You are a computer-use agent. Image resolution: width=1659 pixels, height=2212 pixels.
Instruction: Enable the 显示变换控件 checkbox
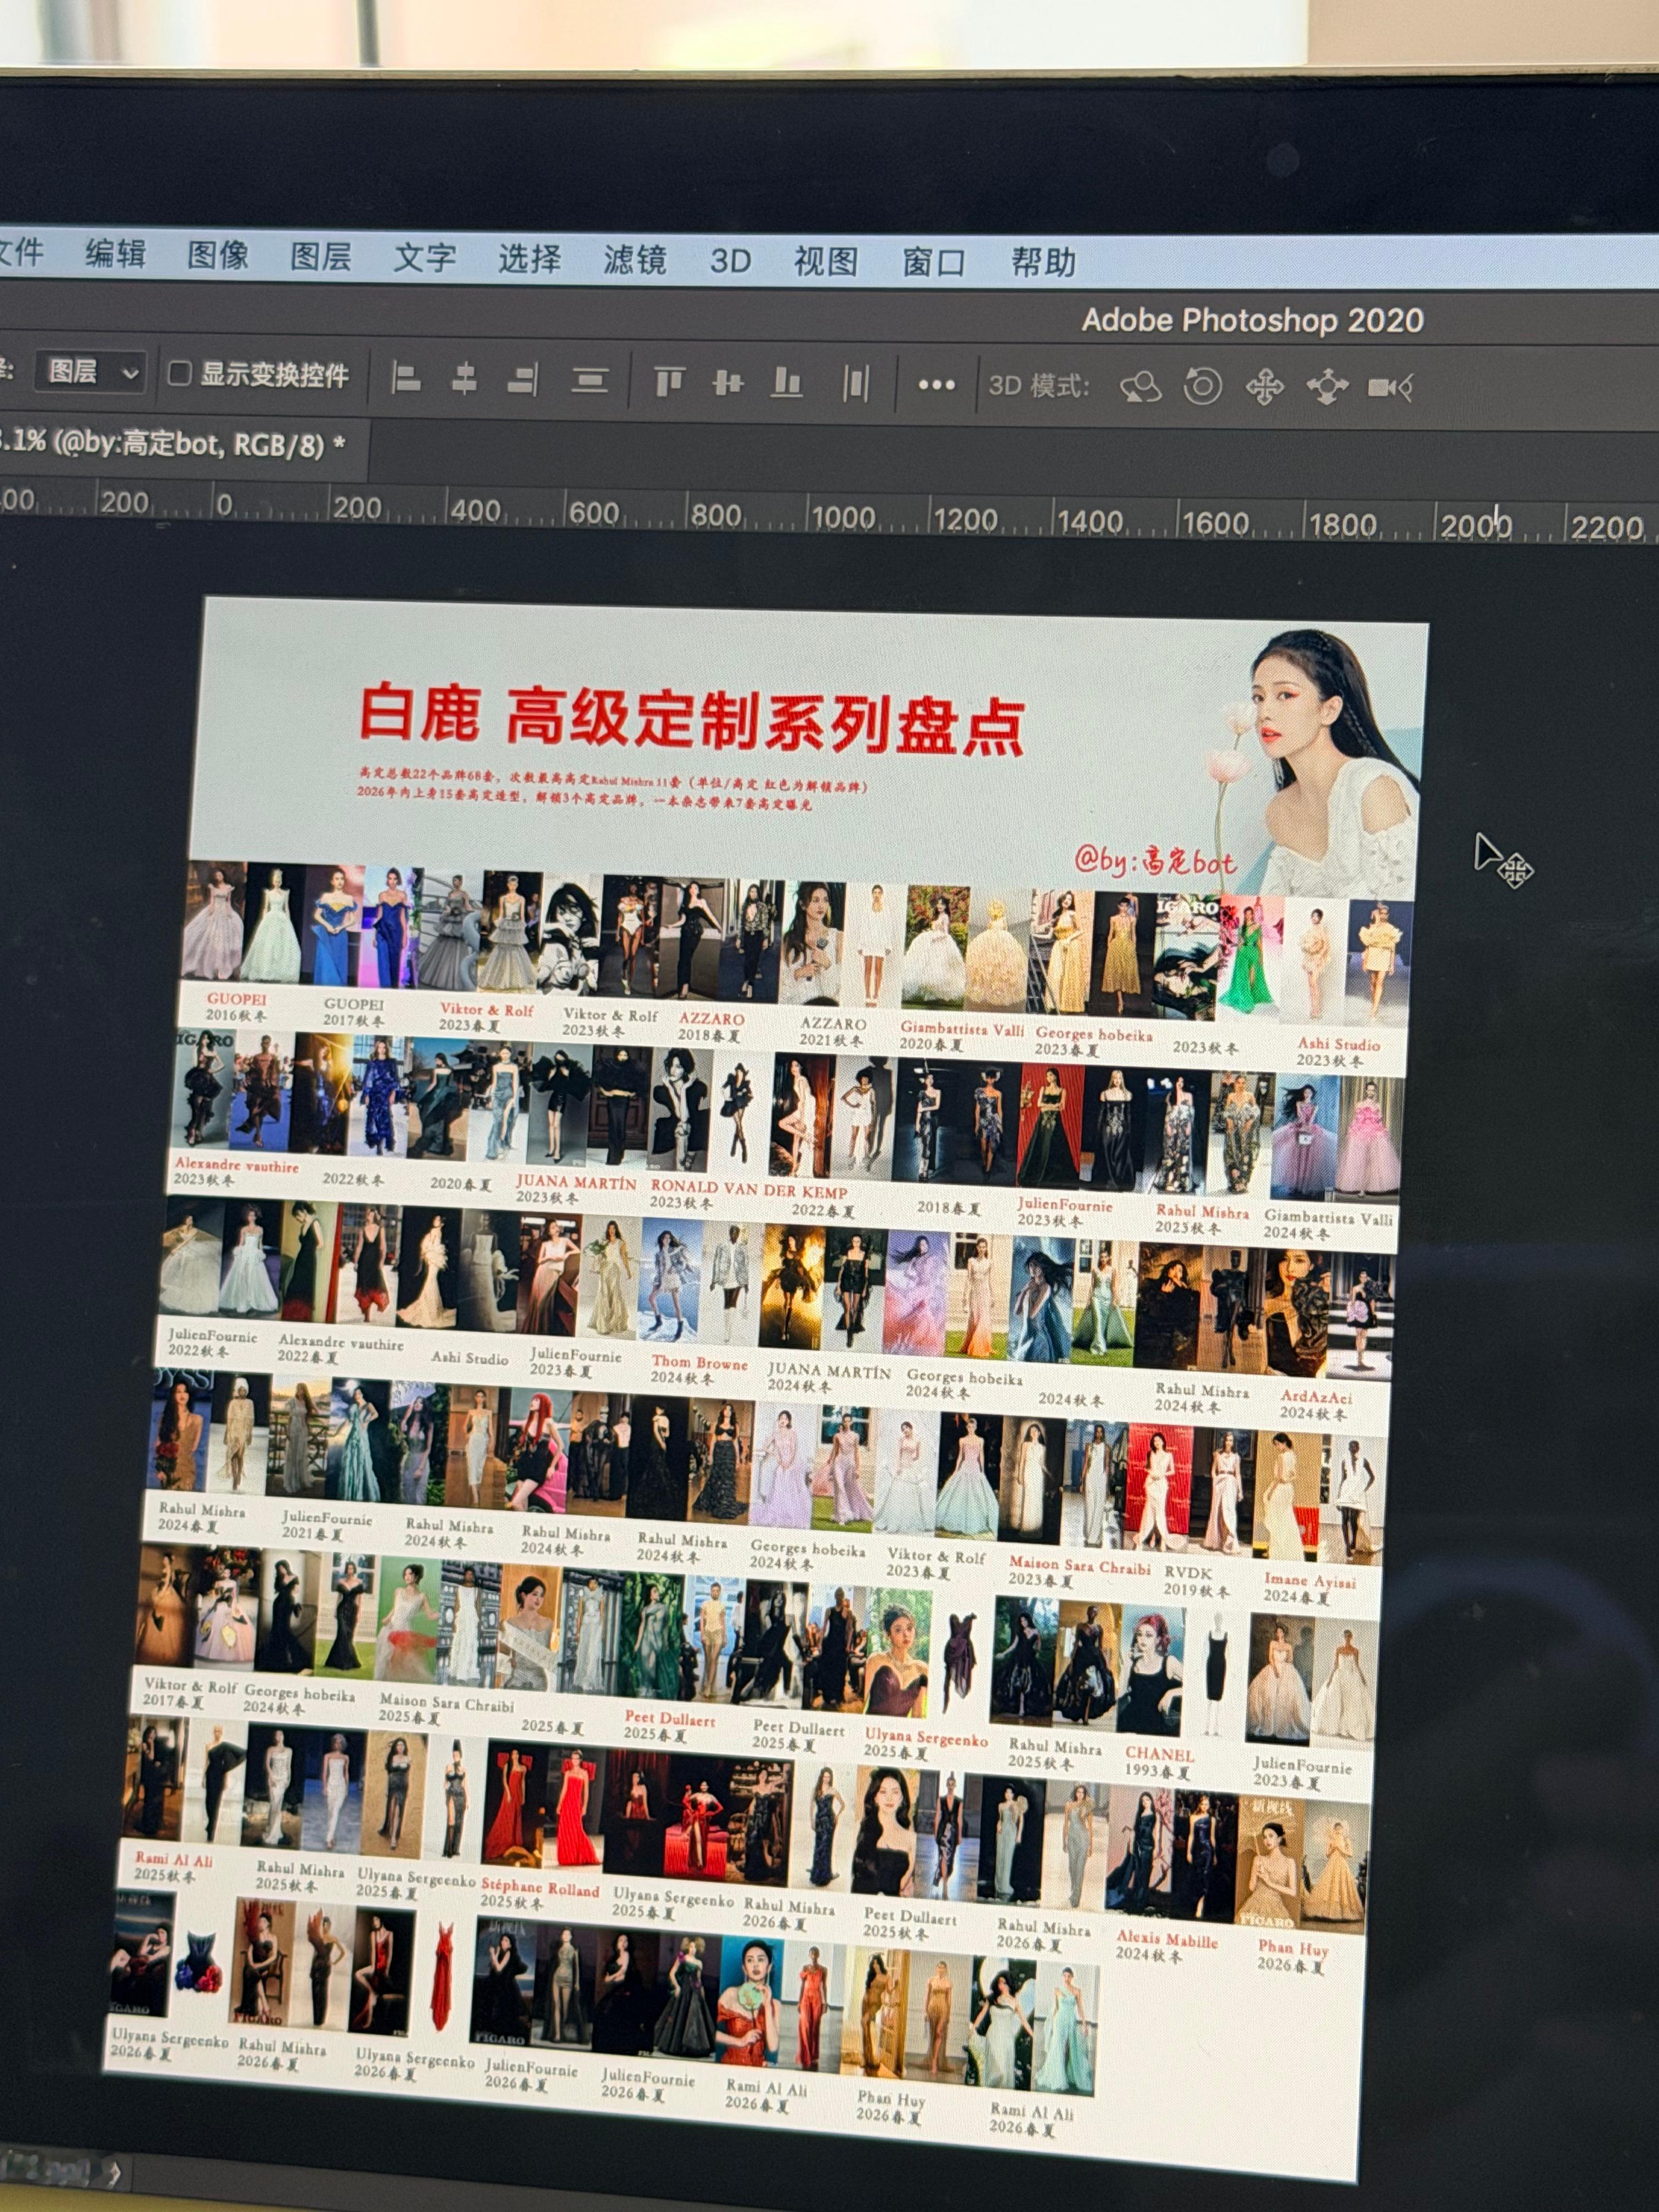tap(179, 374)
